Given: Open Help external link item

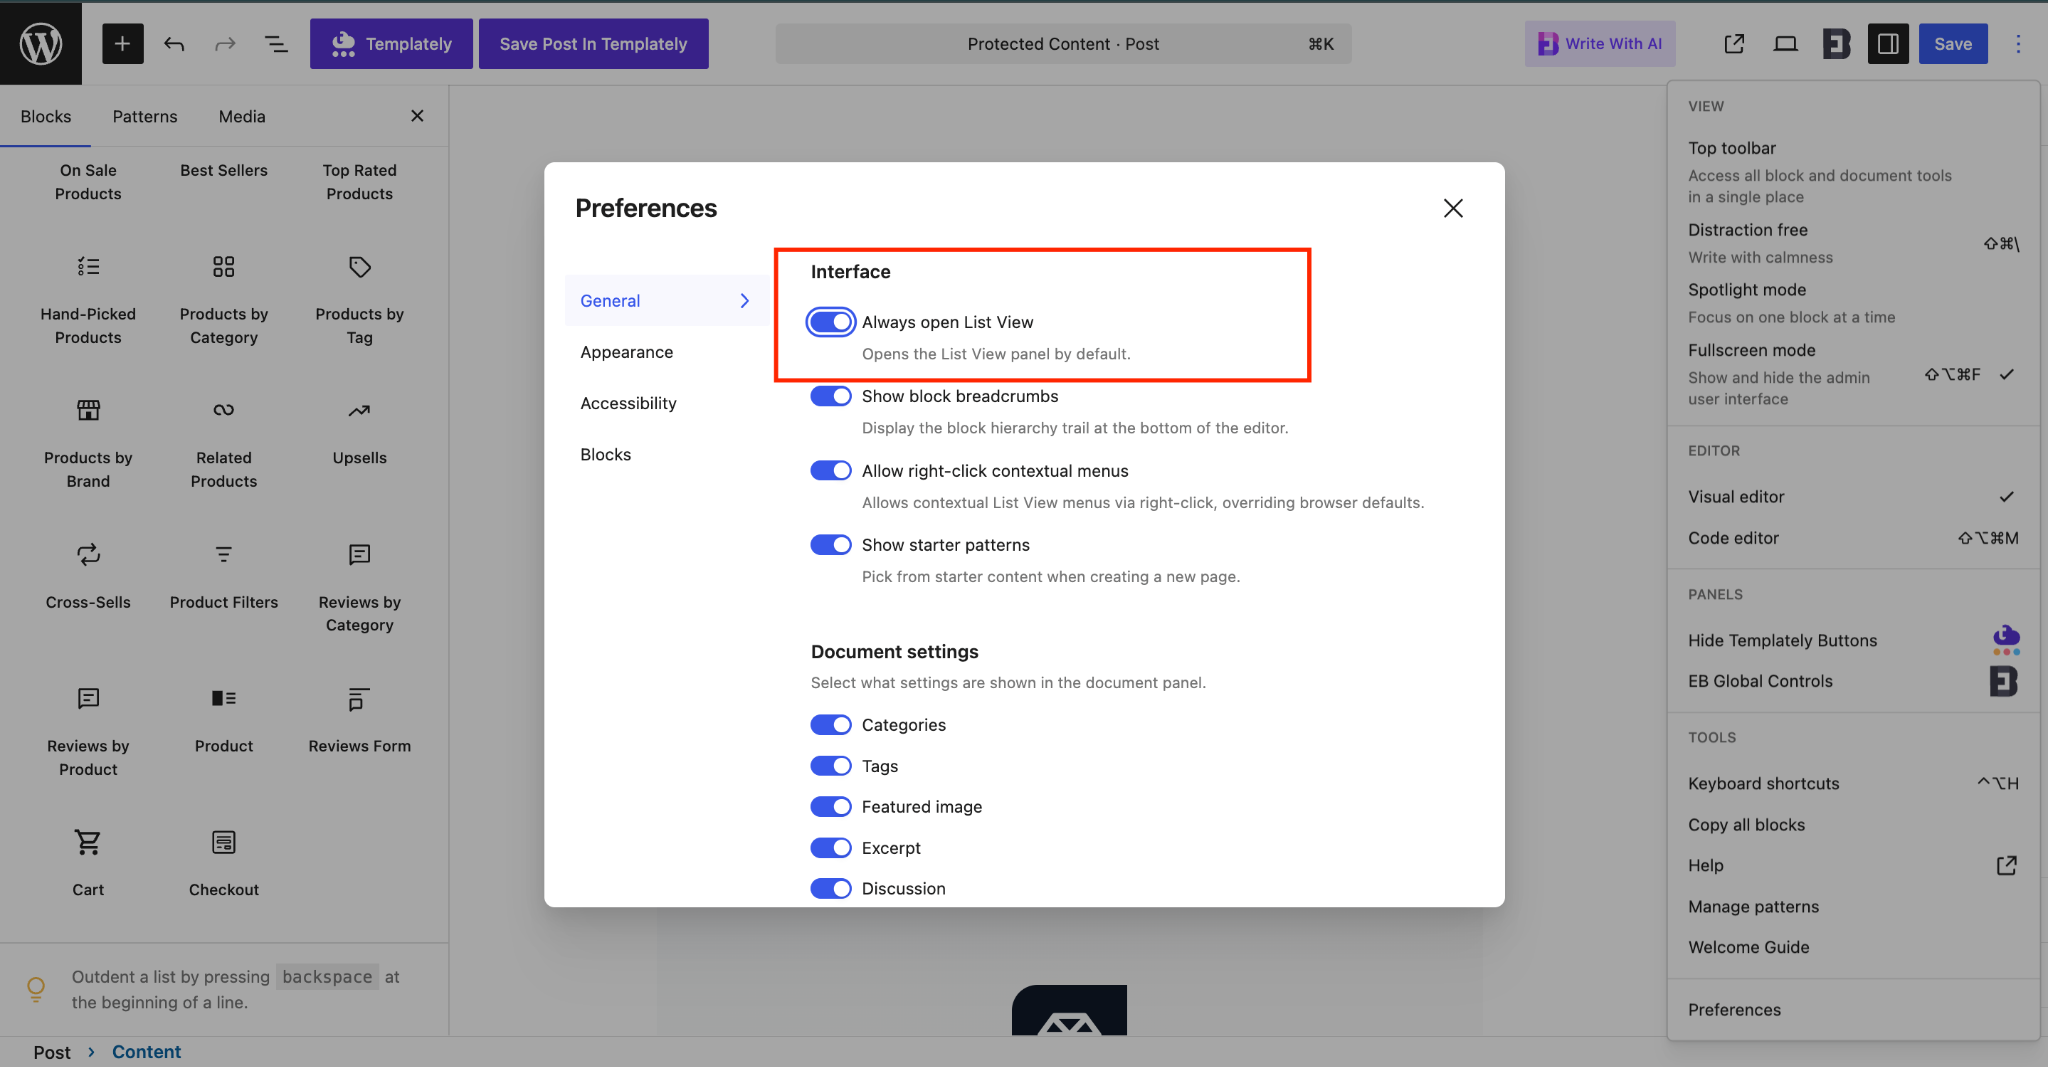Looking at the screenshot, I should click(1853, 866).
